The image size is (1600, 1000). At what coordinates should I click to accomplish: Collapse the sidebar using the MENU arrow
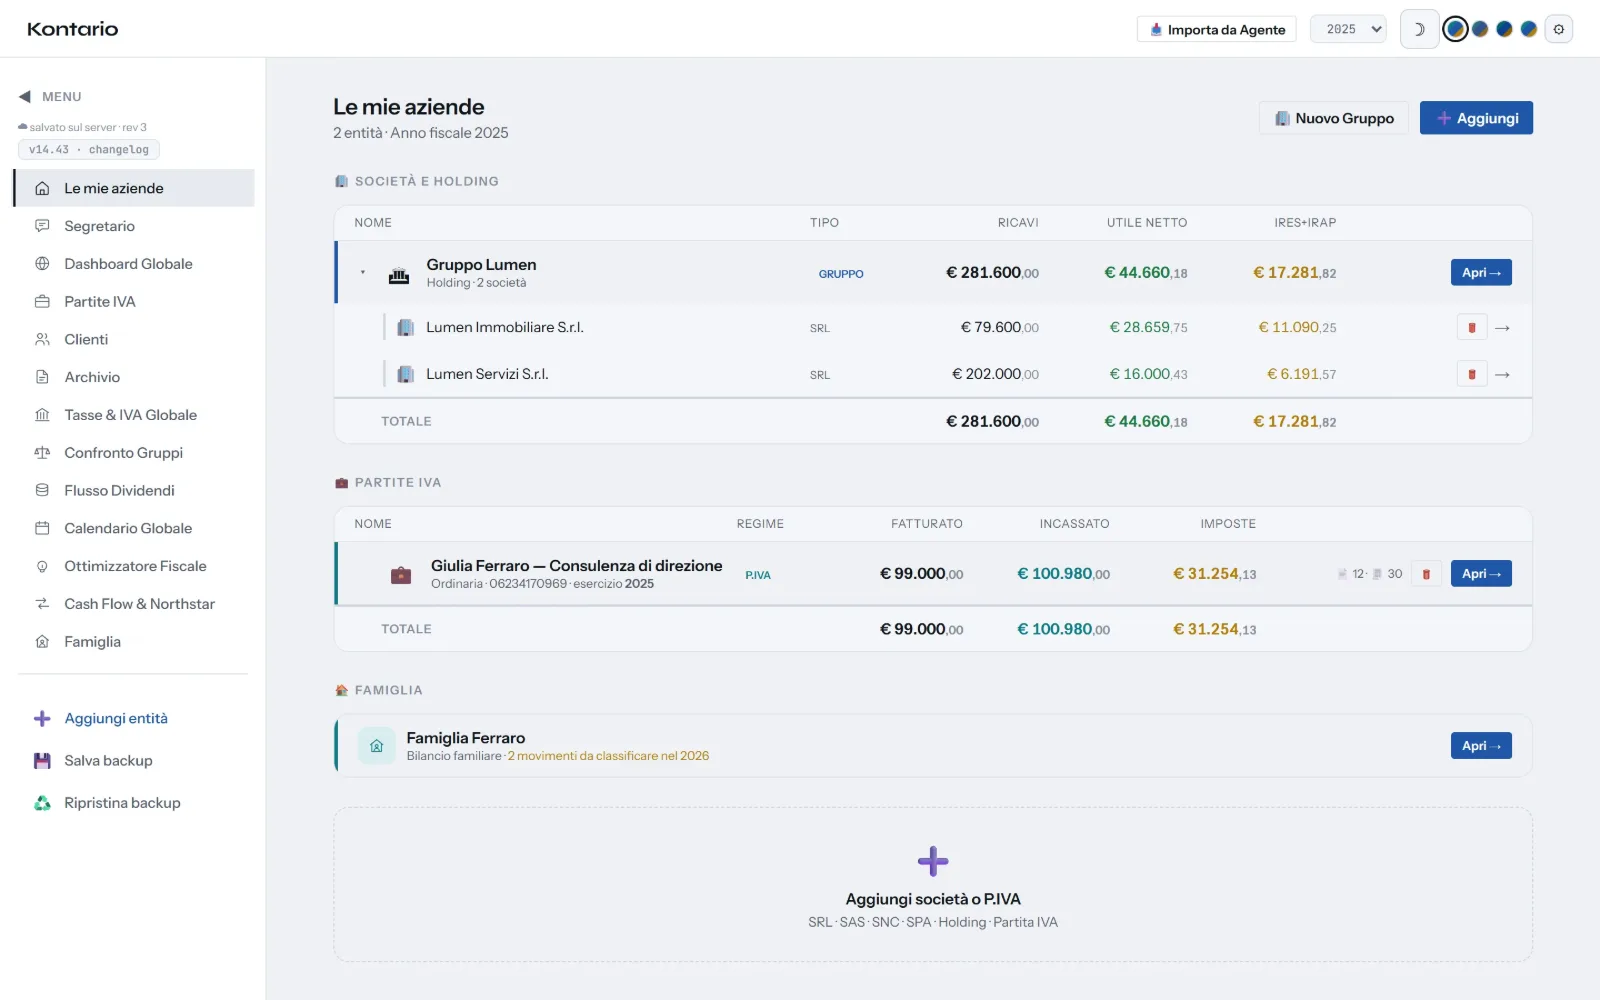[25, 97]
